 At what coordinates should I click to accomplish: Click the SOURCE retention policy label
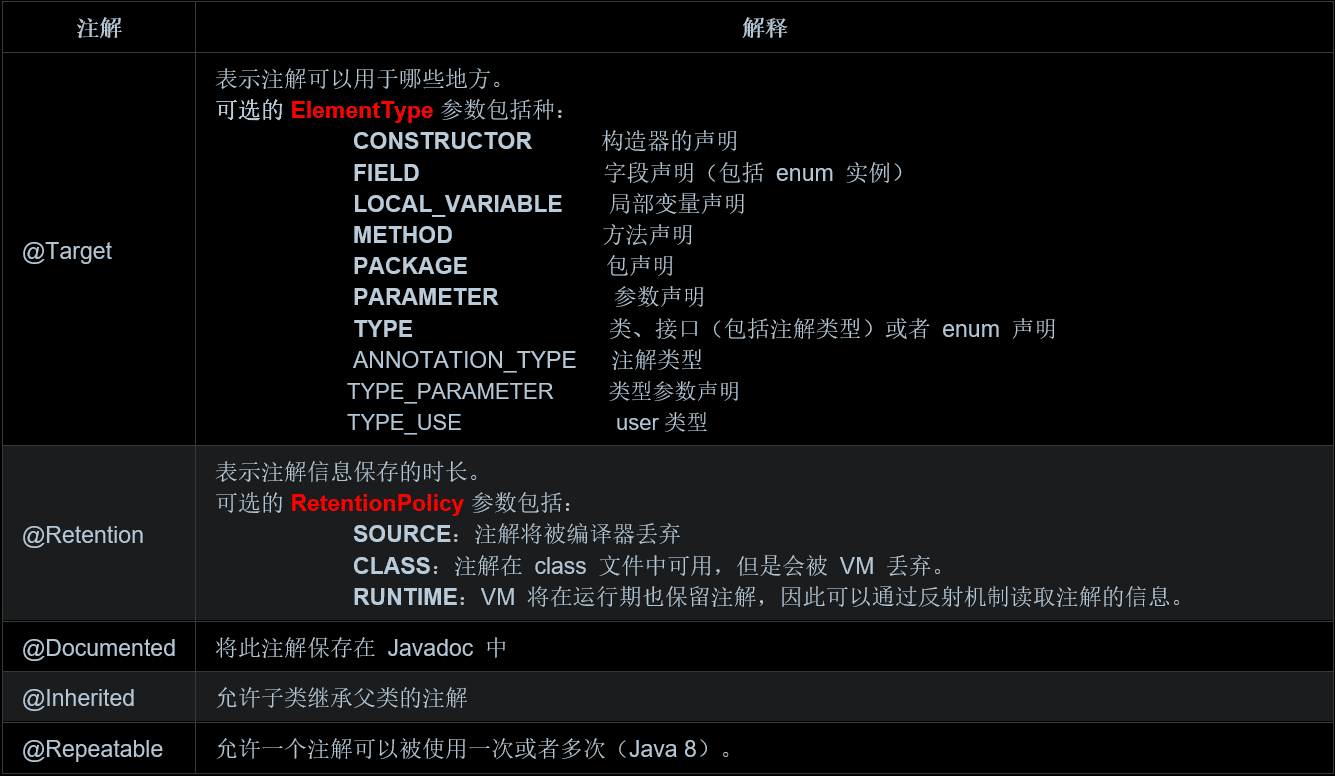[402, 534]
